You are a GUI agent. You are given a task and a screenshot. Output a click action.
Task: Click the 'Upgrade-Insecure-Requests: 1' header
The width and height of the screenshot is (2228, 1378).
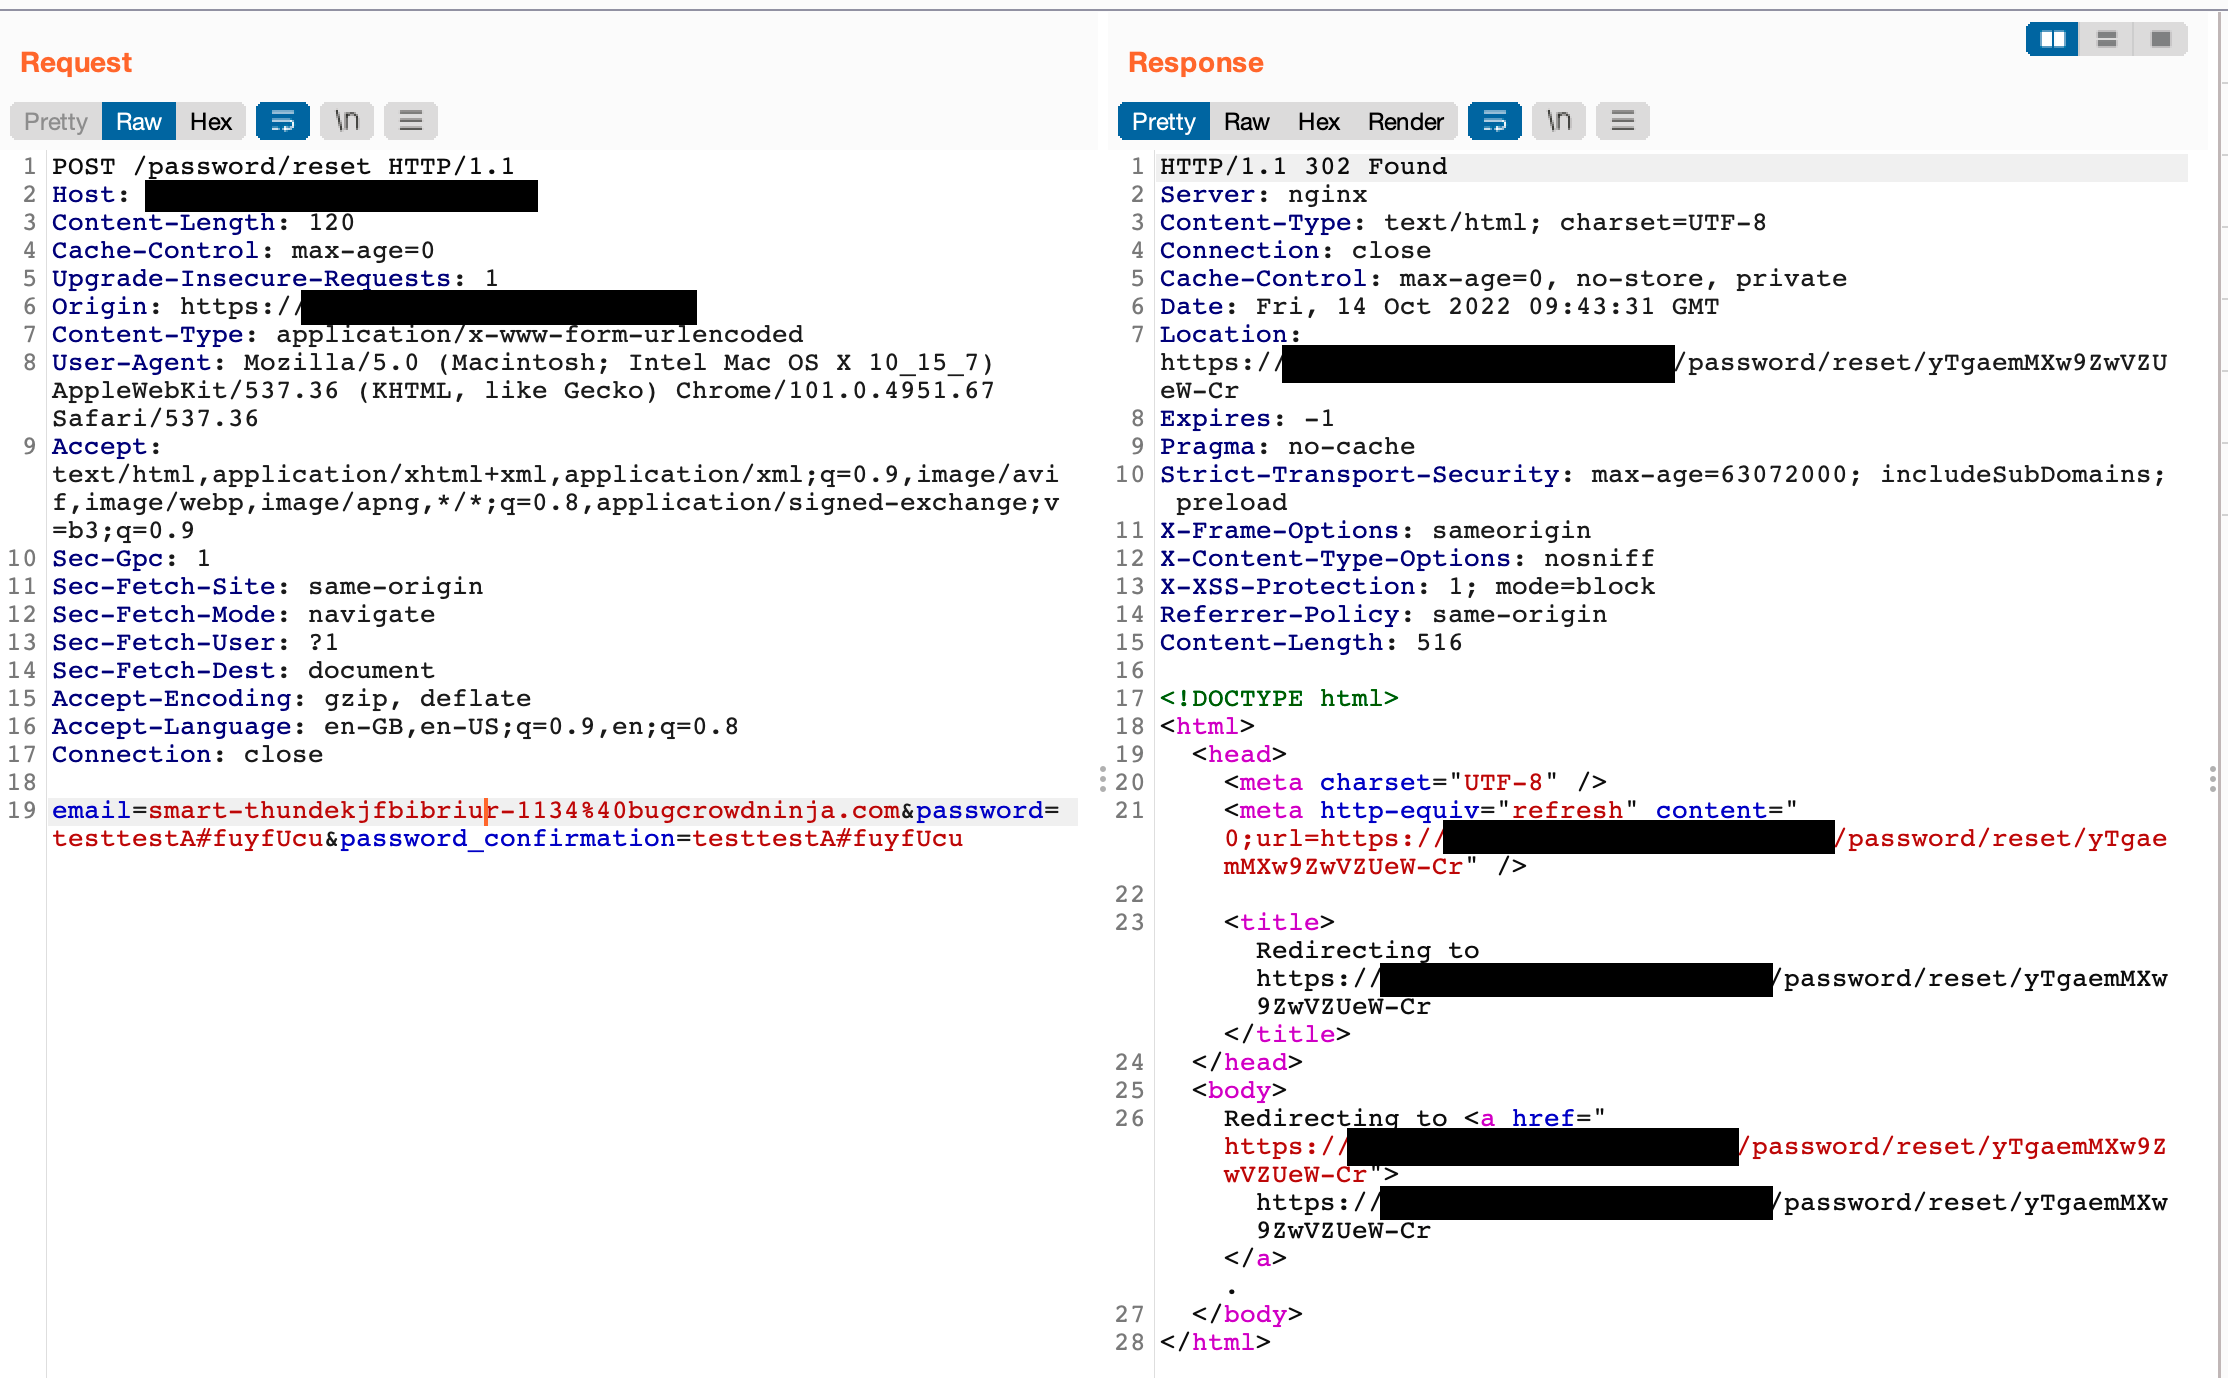click(275, 278)
